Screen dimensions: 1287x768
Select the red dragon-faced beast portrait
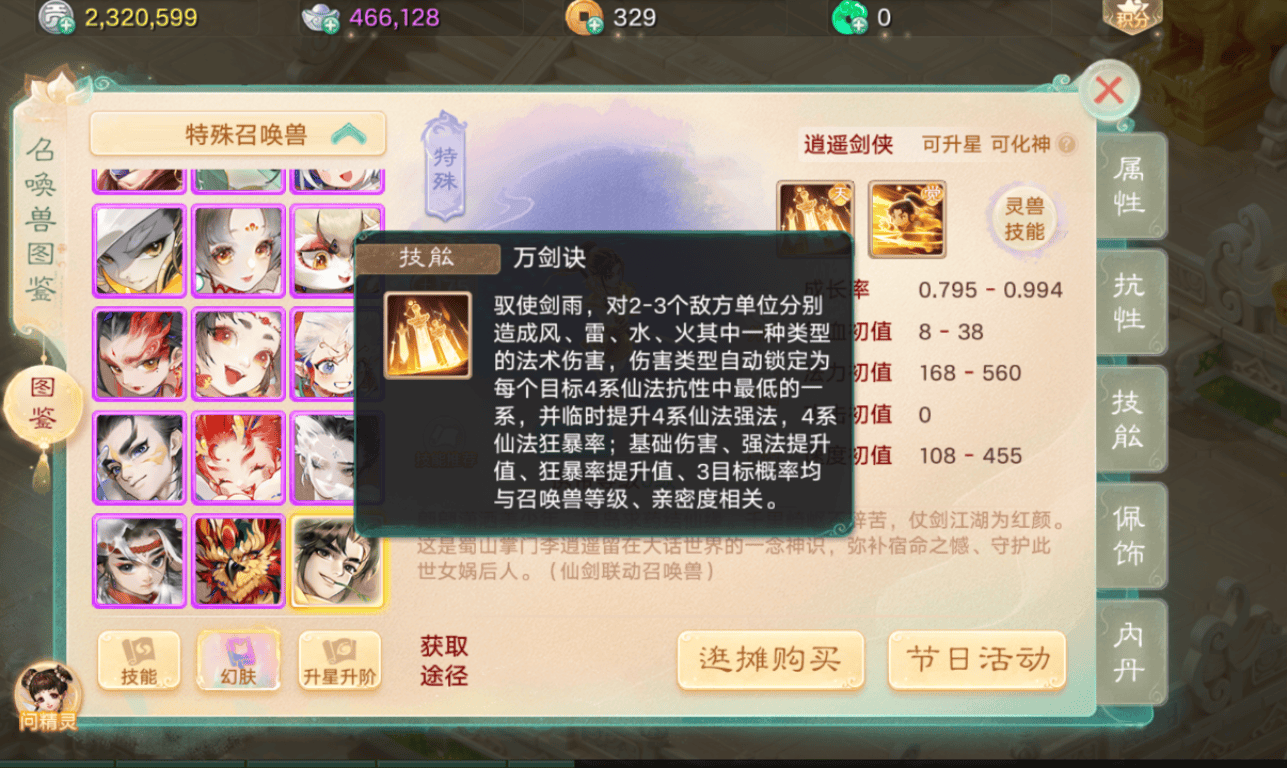239,561
